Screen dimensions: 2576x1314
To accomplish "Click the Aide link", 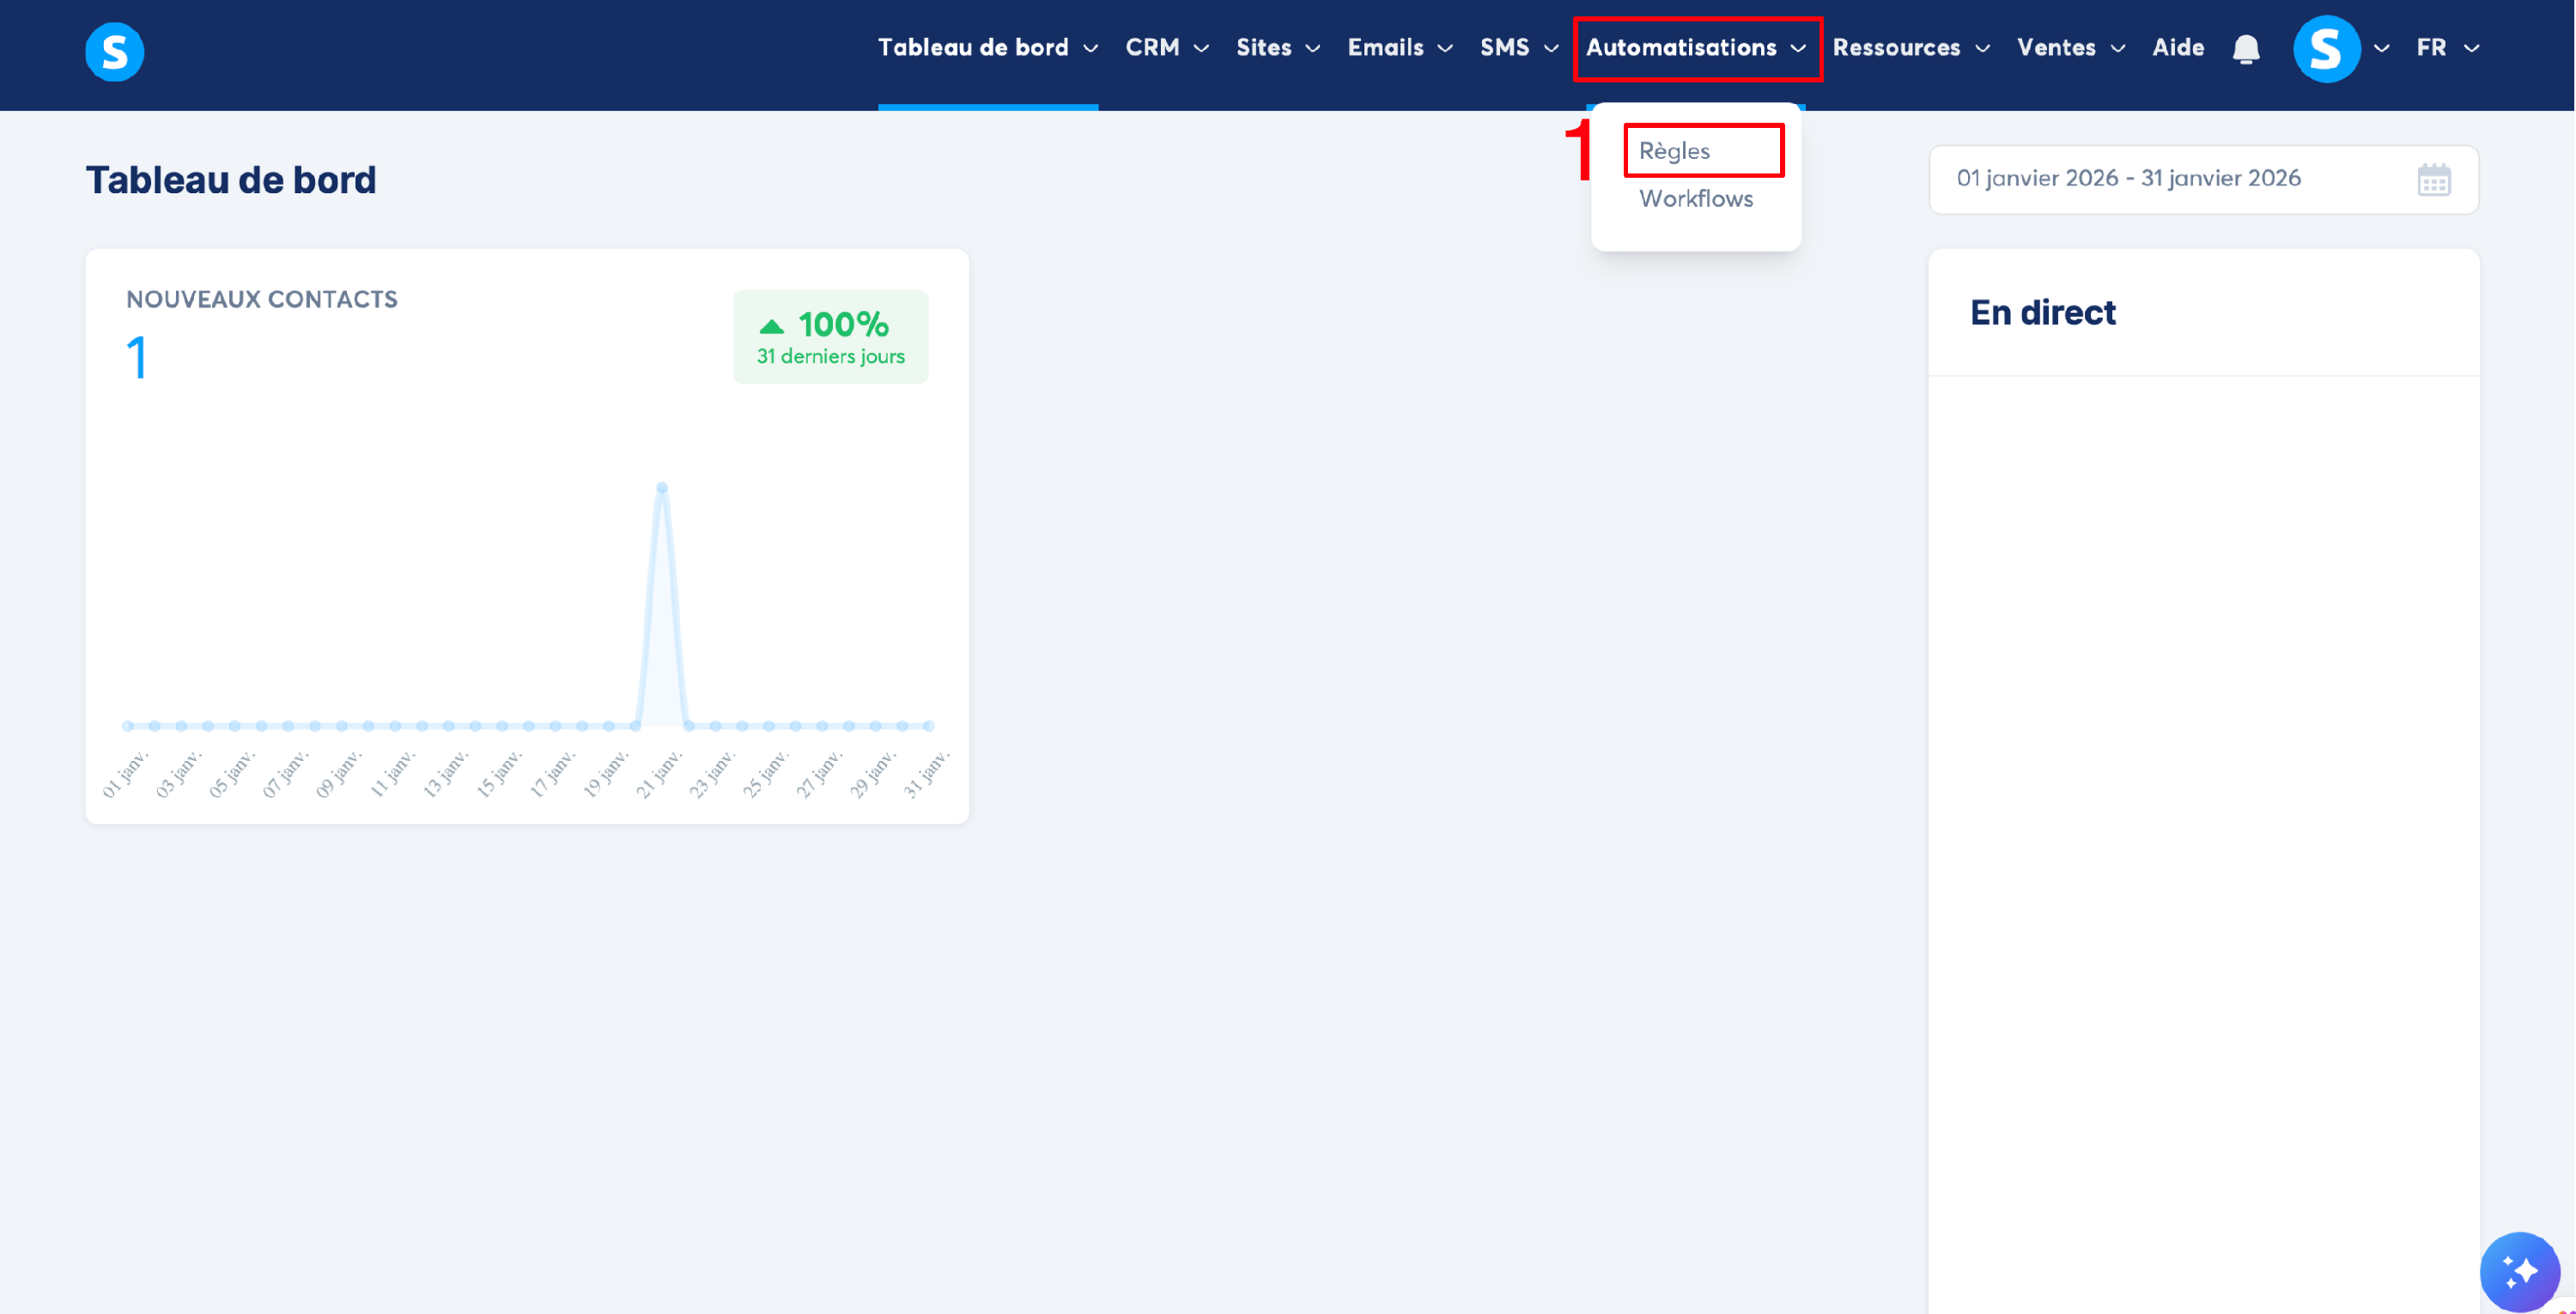I will point(2178,48).
